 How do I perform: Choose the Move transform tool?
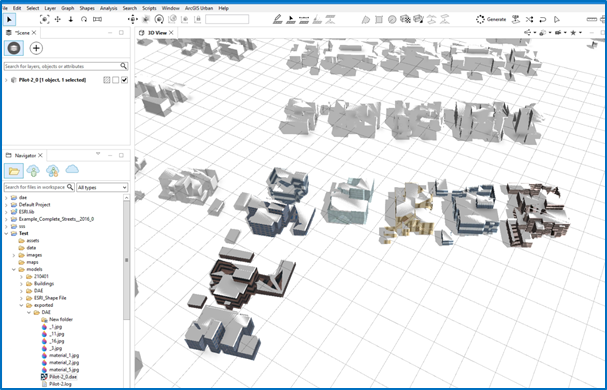pos(58,19)
